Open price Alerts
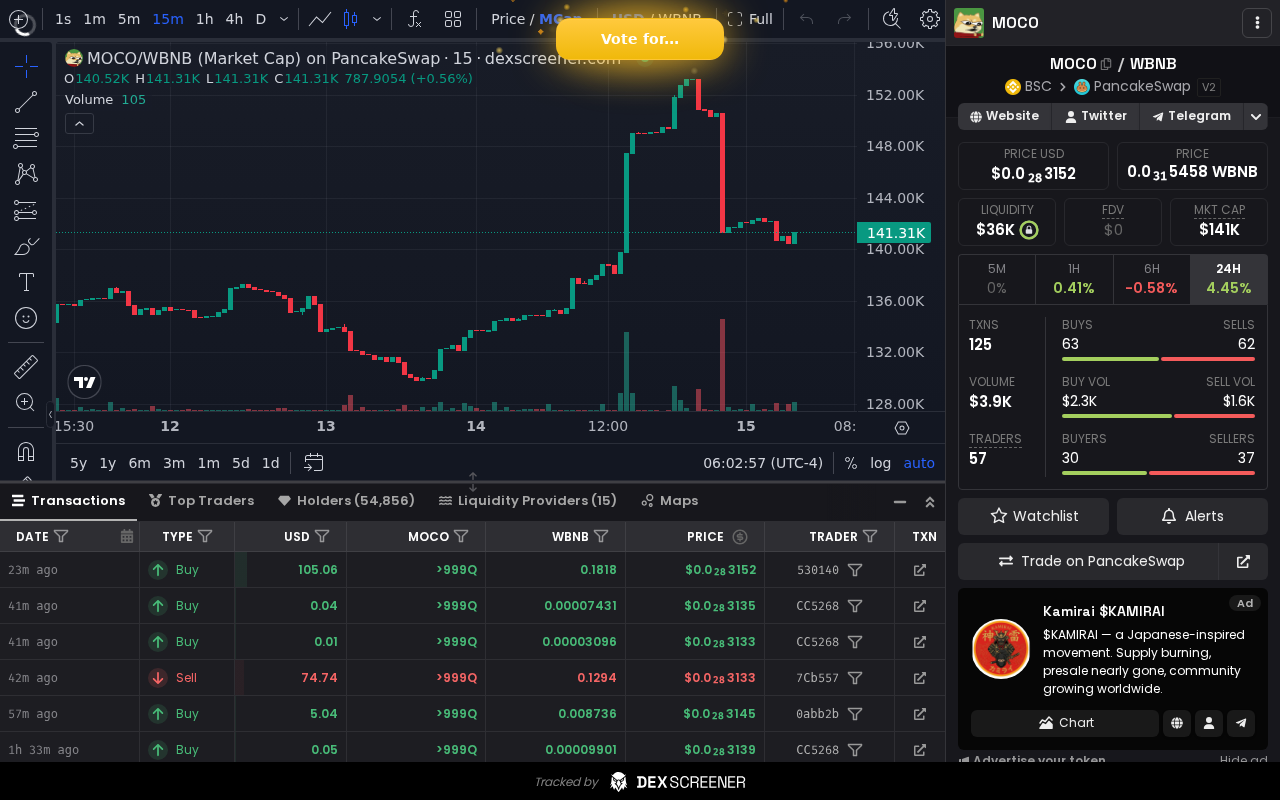The image size is (1280, 800). point(1192,516)
